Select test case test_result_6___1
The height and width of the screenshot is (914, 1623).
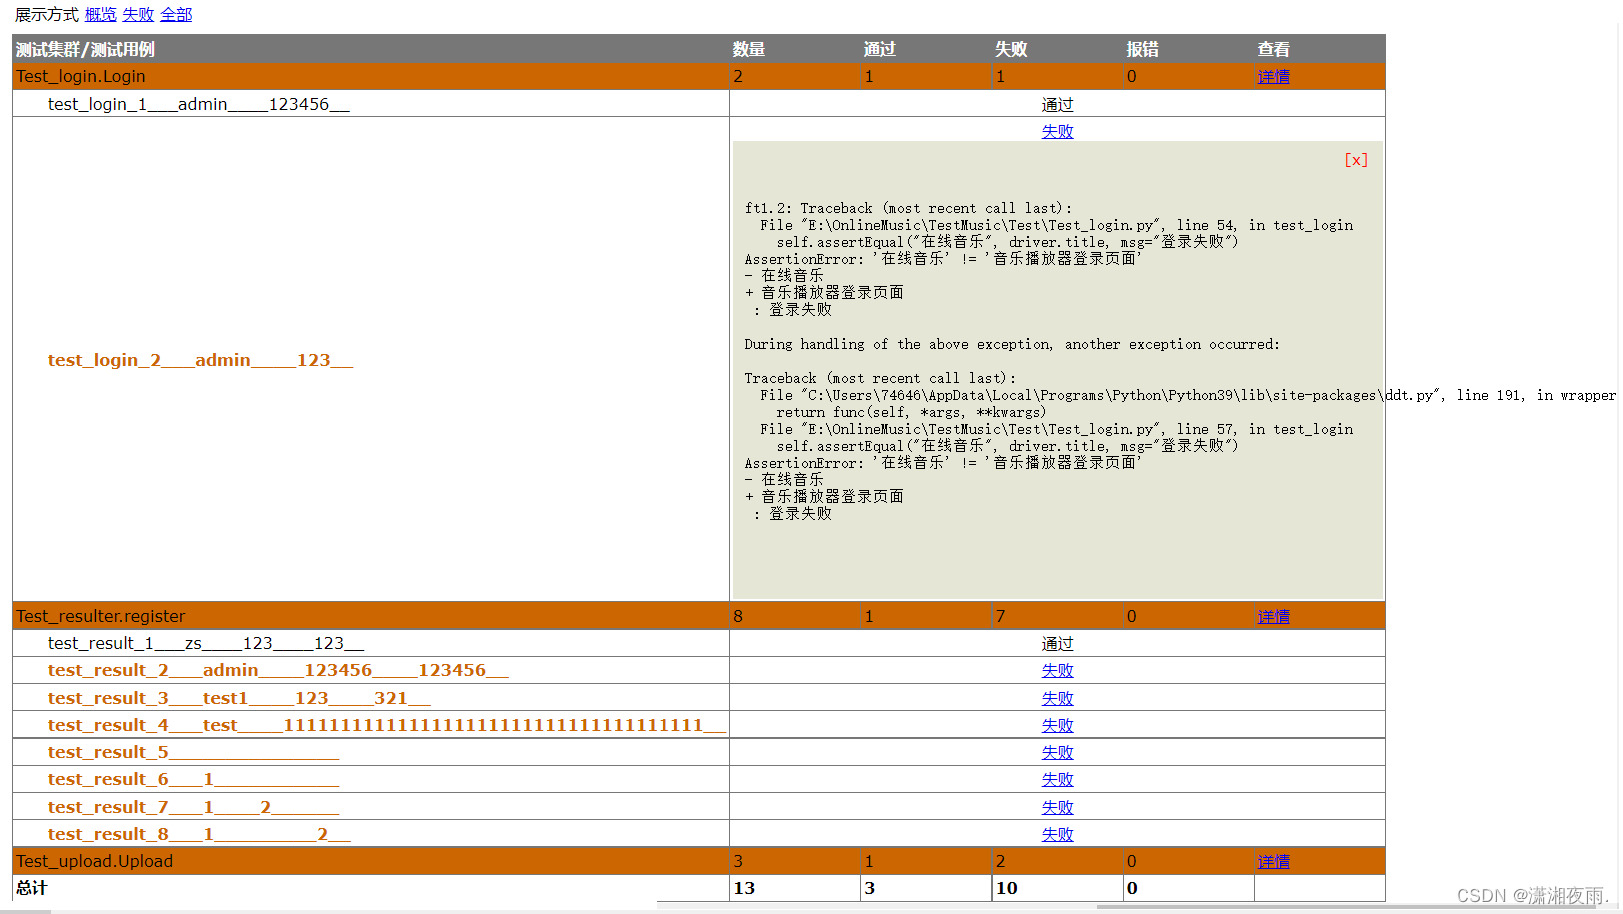pos(194,779)
